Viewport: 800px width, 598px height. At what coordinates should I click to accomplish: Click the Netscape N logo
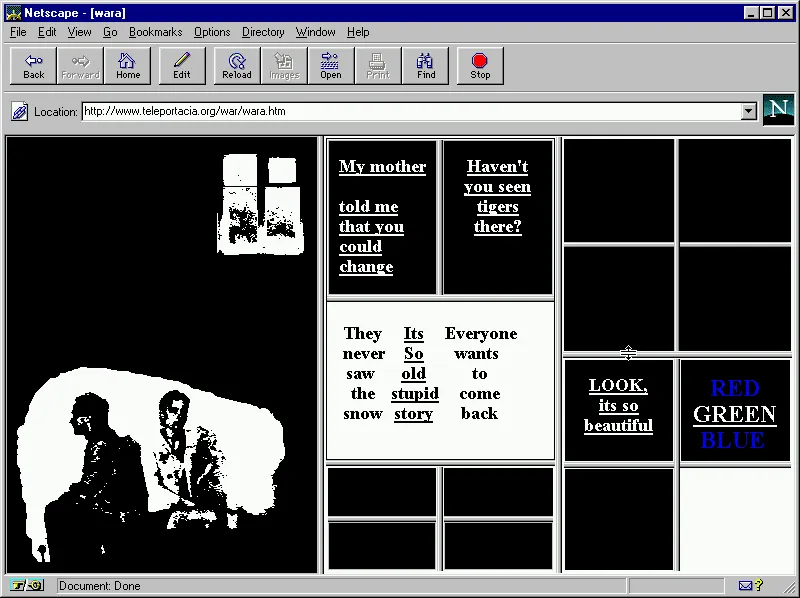(x=777, y=110)
